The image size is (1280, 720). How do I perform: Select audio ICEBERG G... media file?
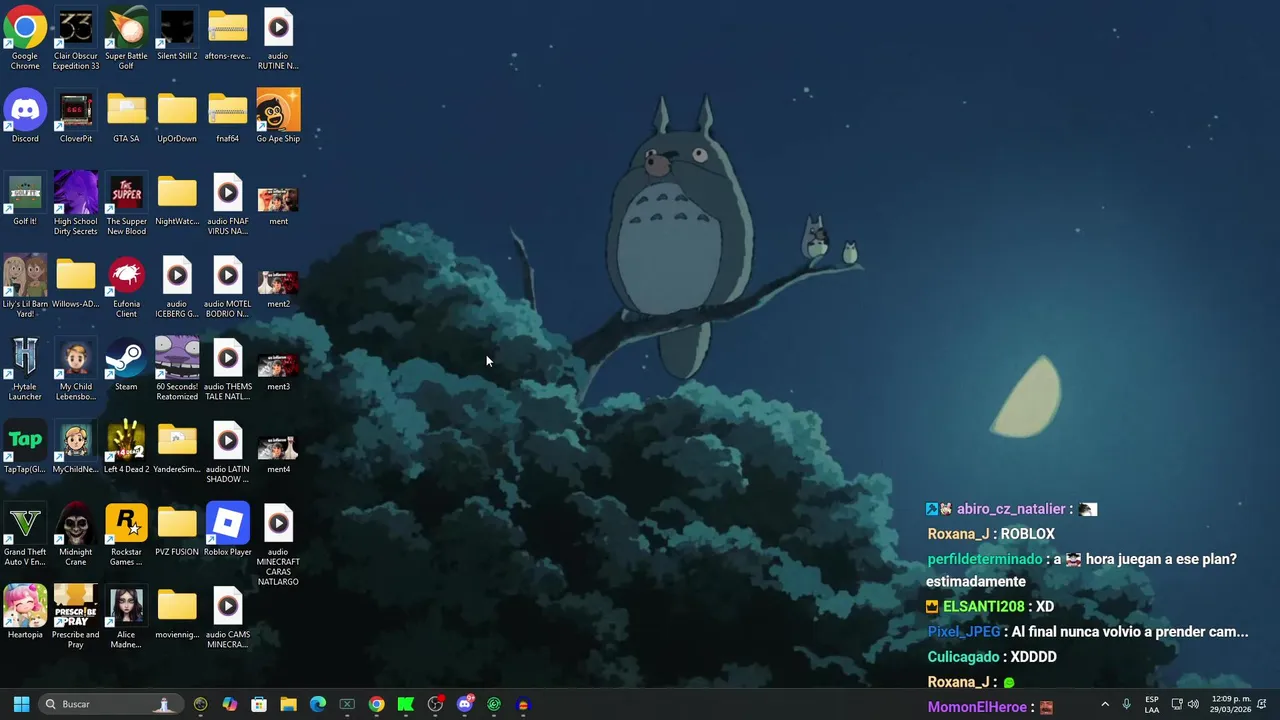[177, 287]
